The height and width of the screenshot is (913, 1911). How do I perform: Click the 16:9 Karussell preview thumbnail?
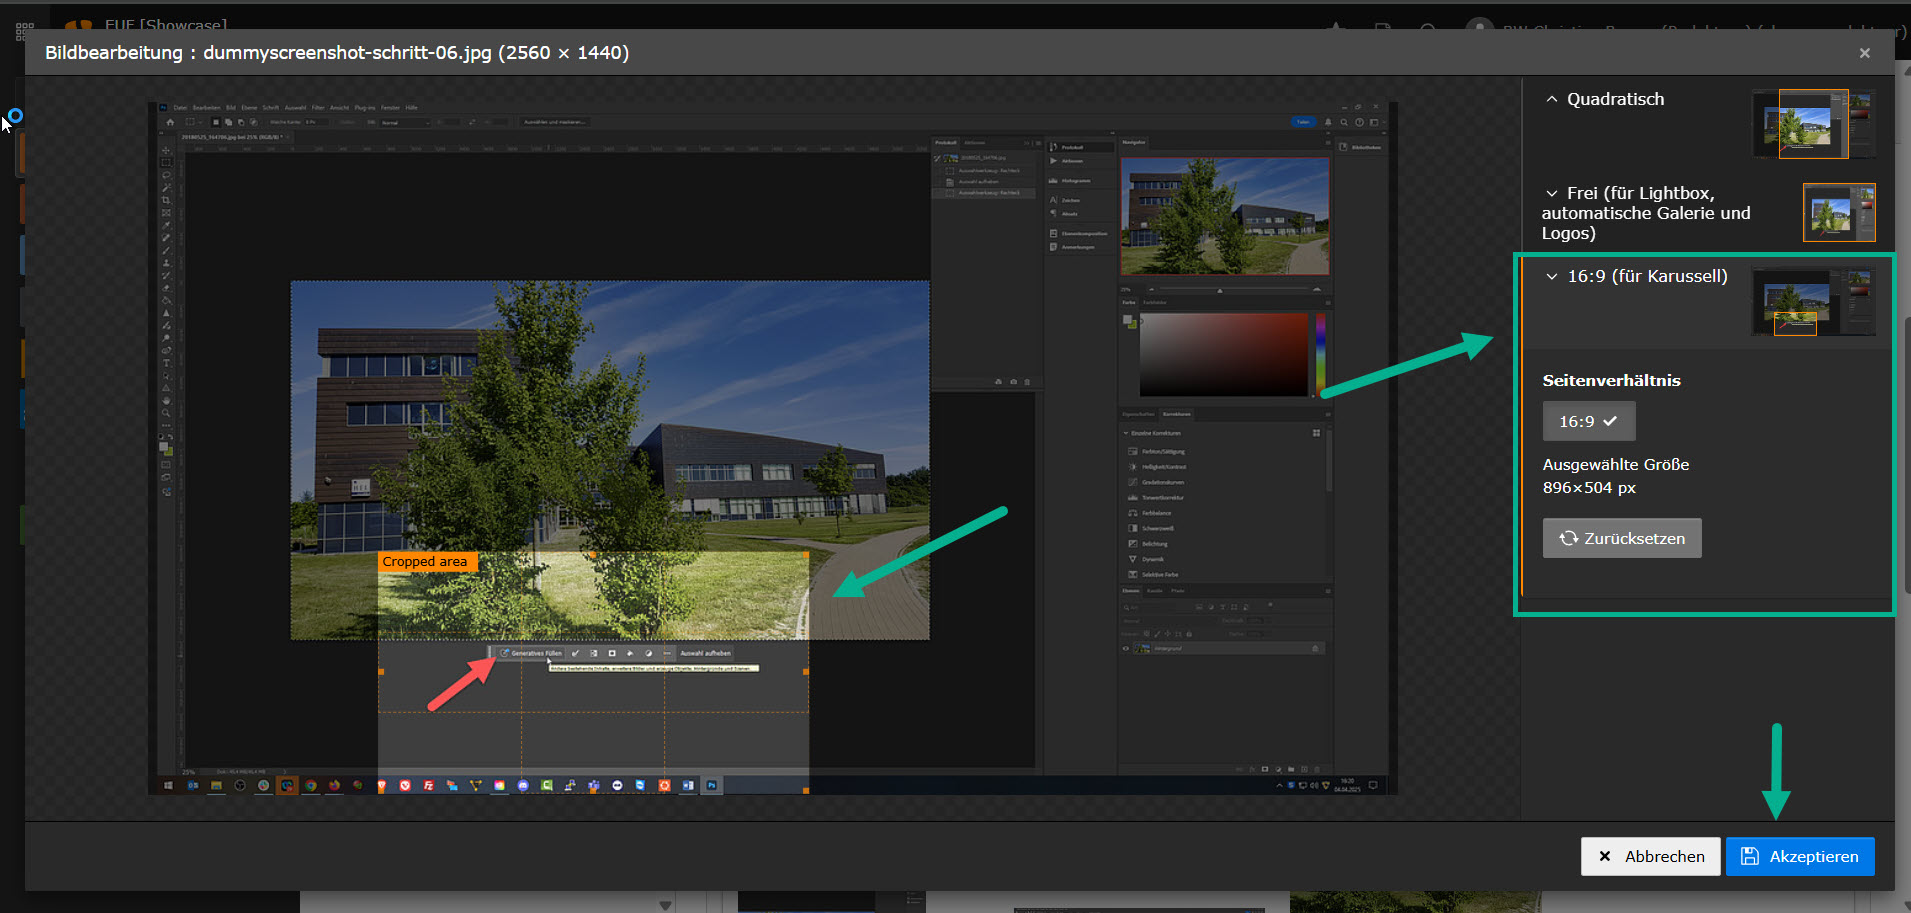coord(1813,302)
